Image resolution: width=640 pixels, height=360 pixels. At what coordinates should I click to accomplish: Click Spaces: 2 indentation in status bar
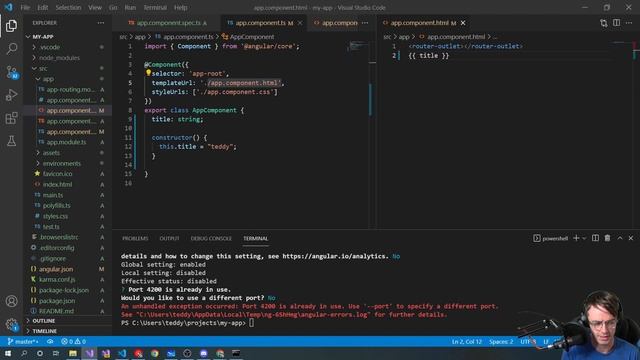tap(501, 342)
